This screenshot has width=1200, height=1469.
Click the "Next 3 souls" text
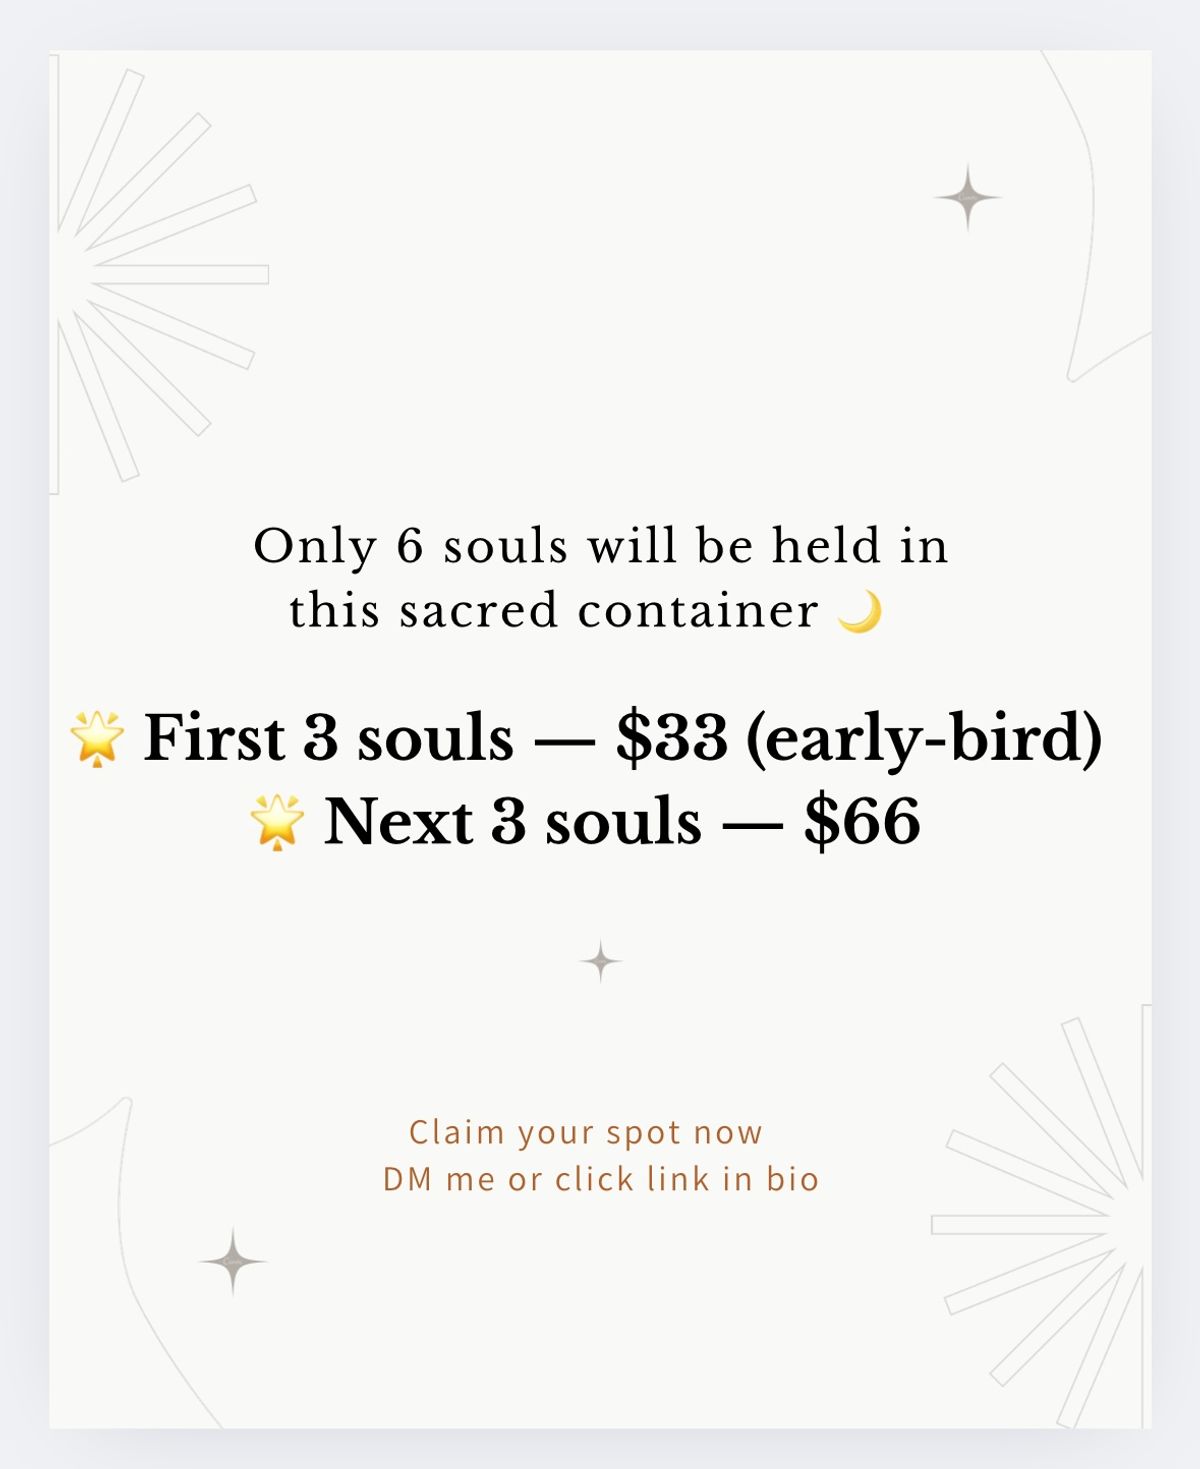(x=512, y=822)
